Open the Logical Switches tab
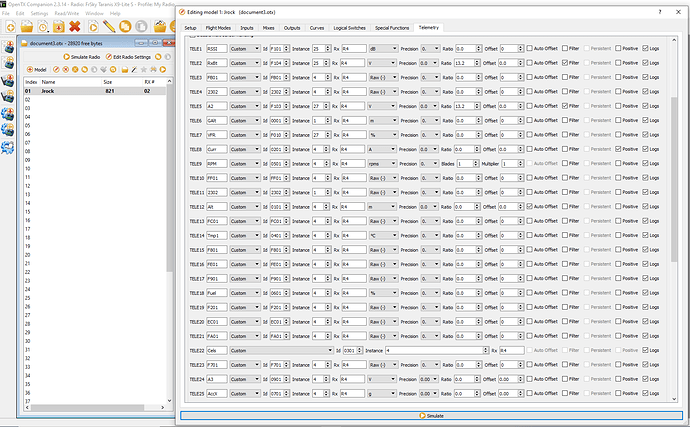690x427 pixels. [349, 28]
